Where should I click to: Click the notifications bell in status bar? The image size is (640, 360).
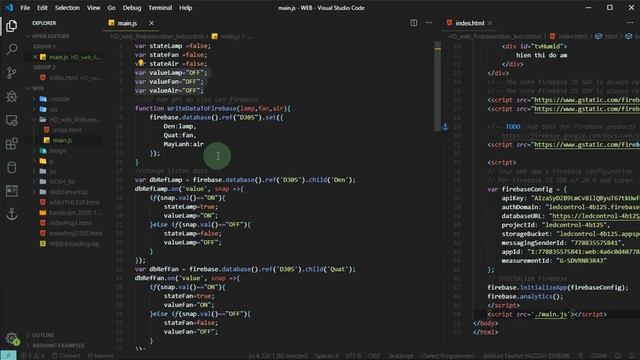pos(632,356)
